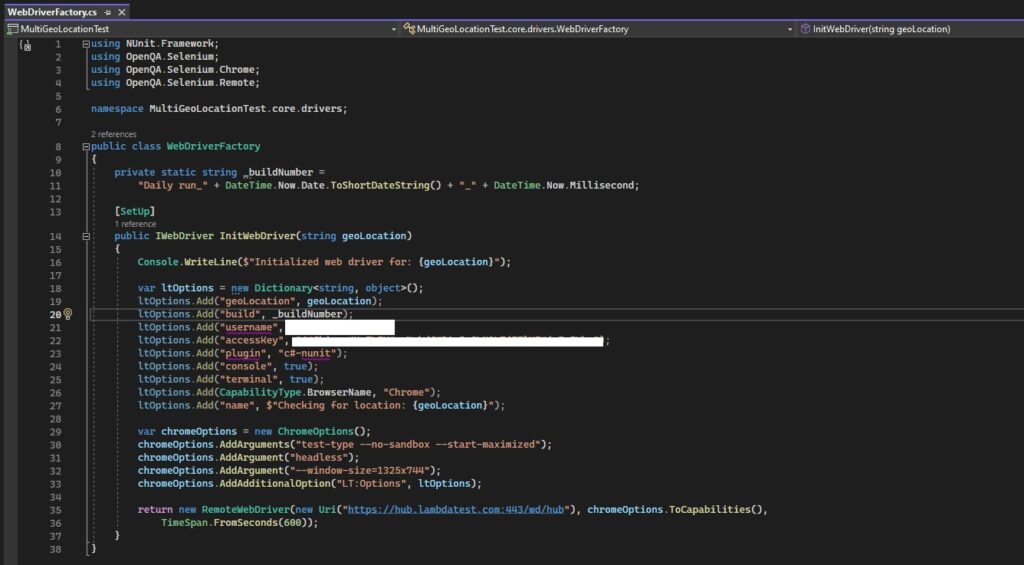Viewport: 1024px width, 565px height.
Task: Open the MultiGeoLocationTest project dropdown
Action: click(393, 29)
